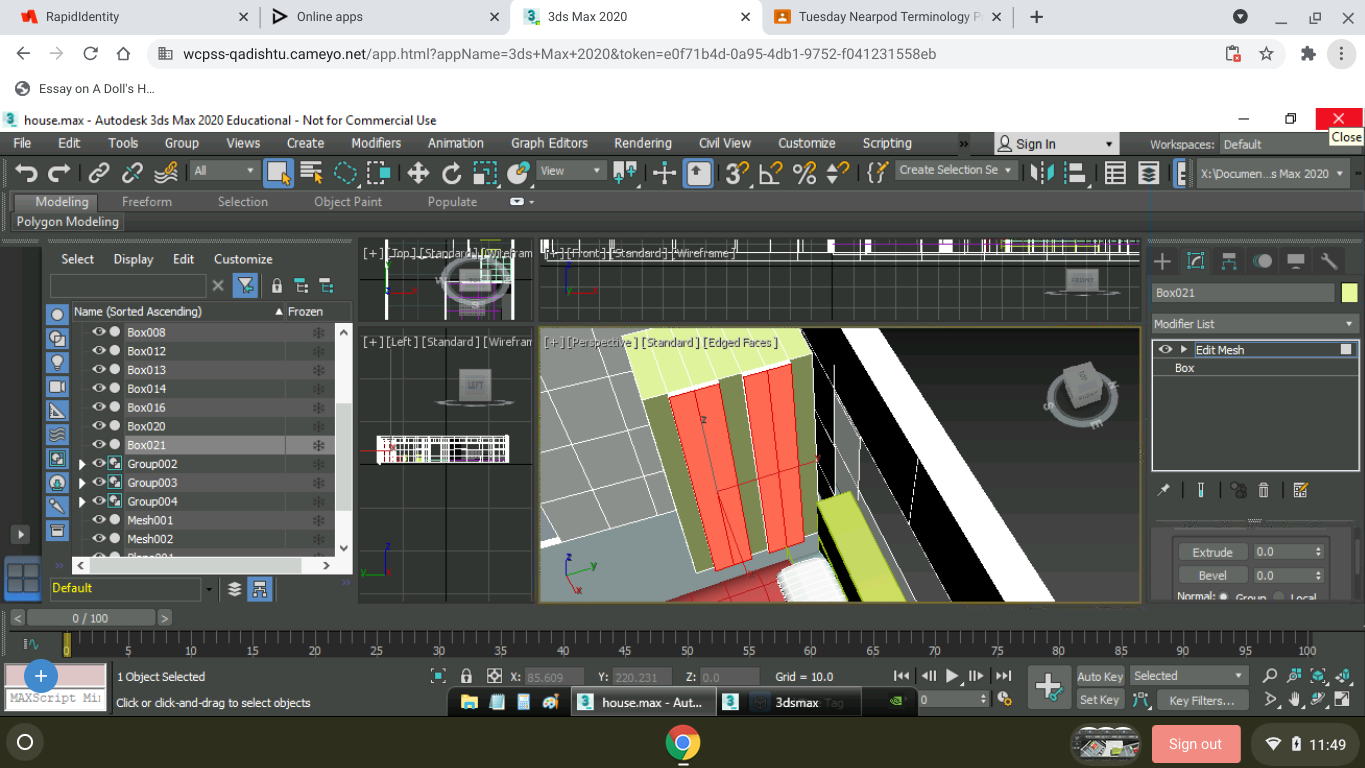Toggle Layer Explorer icon in toolbar

click(x=1149, y=173)
